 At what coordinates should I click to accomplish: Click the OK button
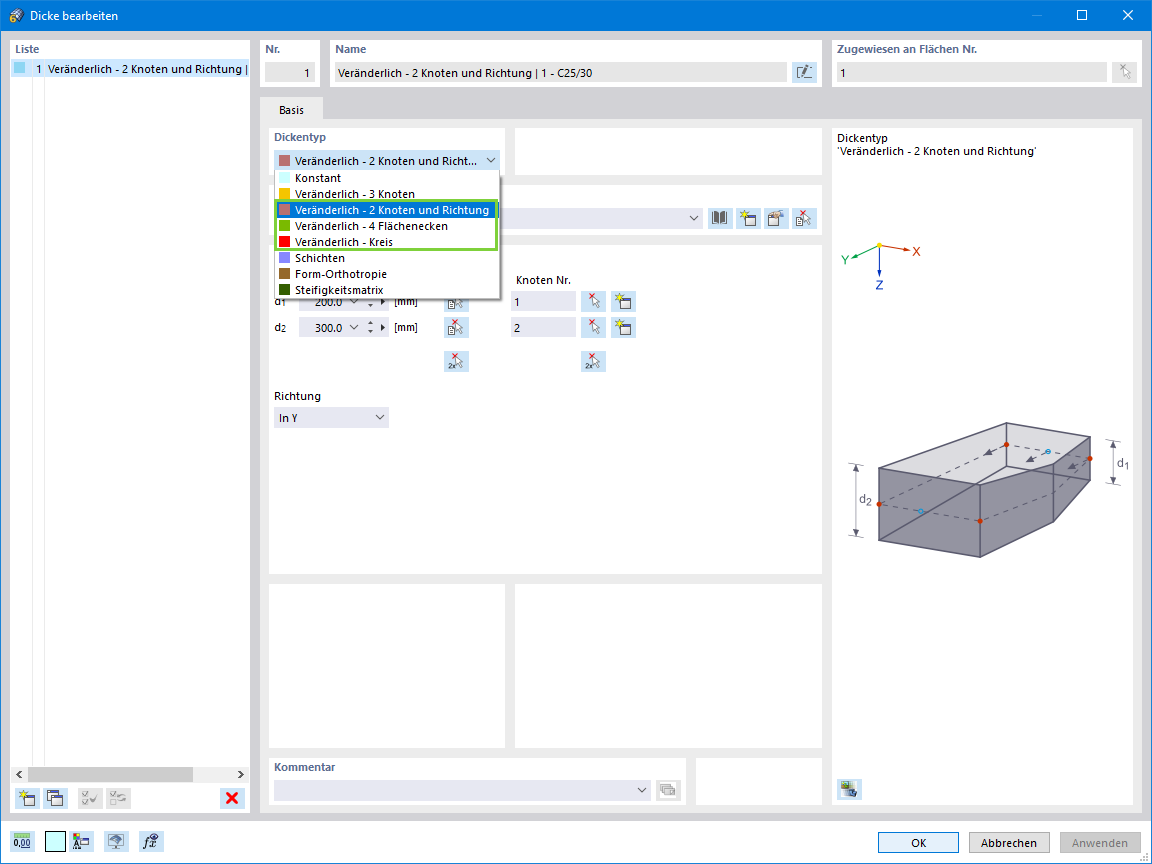918,843
